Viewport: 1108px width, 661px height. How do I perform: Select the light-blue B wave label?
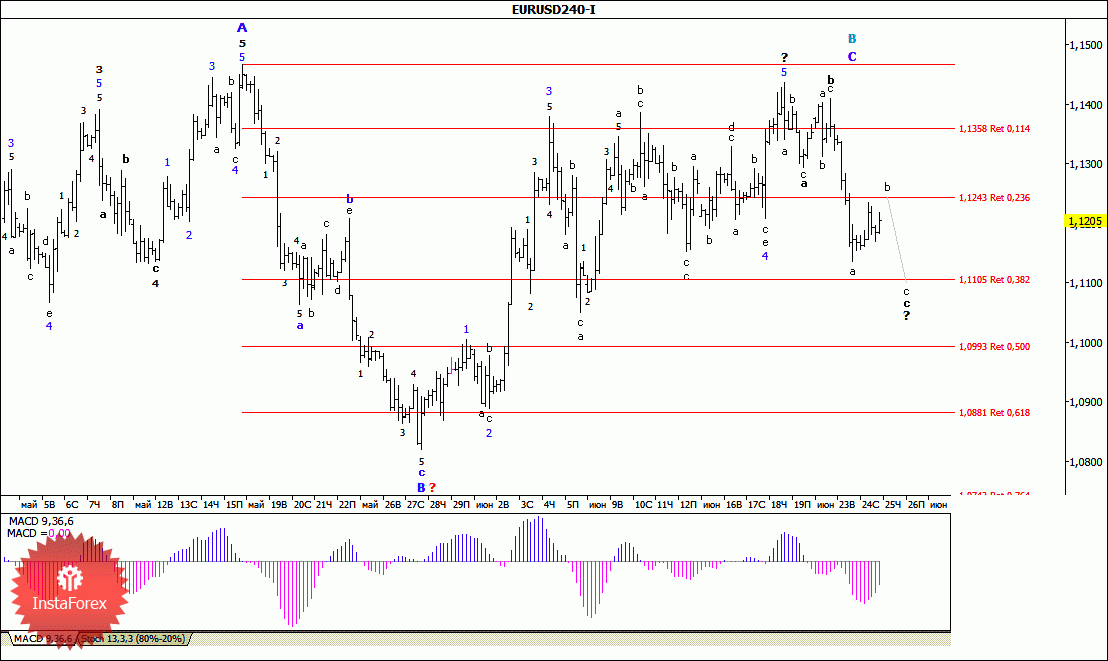coord(852,39)
